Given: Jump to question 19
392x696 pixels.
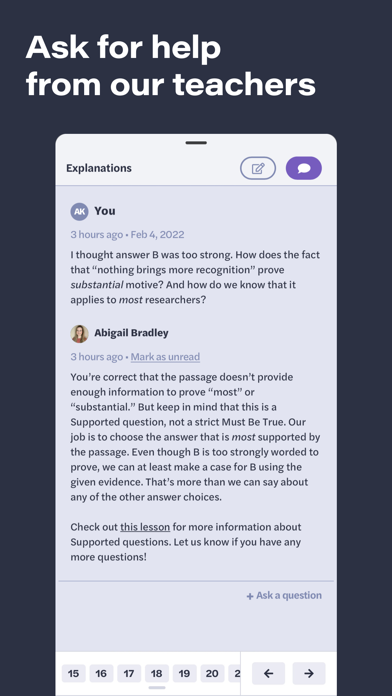Looking at the screenshot, I should click(184, 674).
